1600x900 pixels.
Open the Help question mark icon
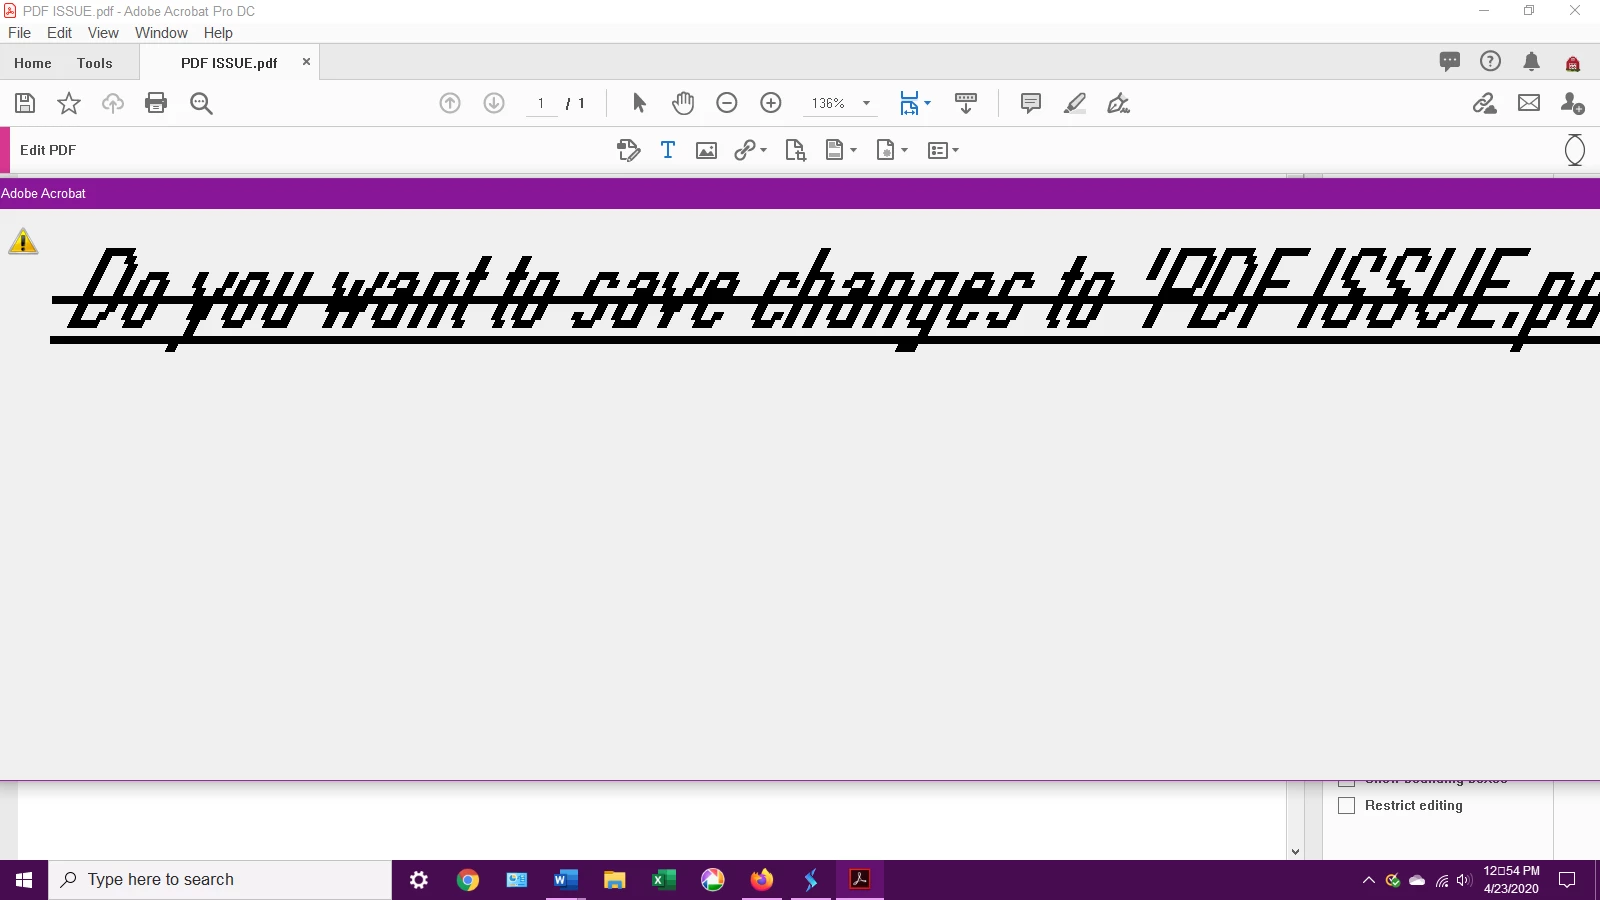tap(1491, 62)
